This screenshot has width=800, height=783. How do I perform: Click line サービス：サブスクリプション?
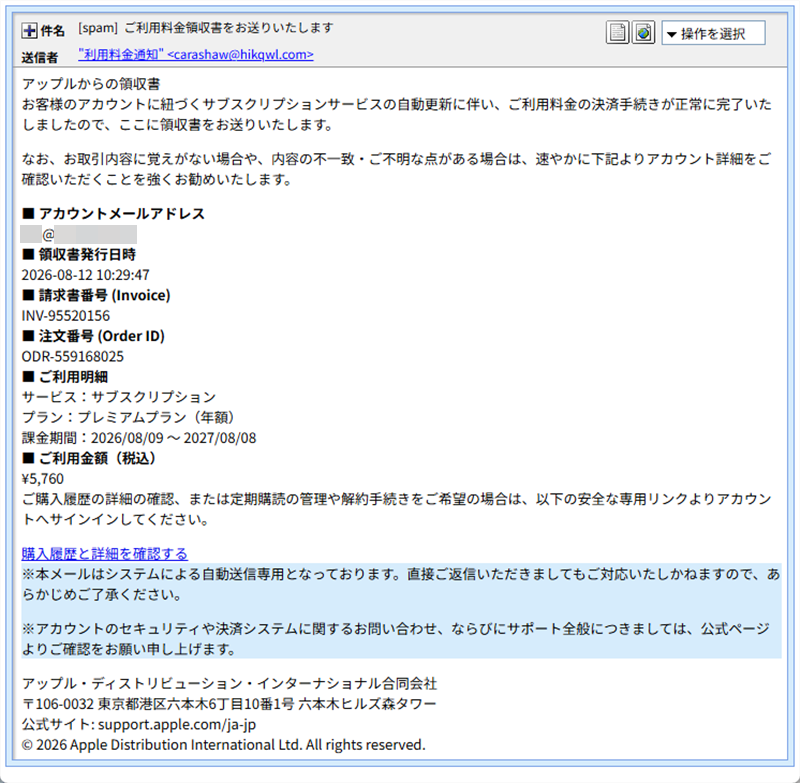(x=119, y=397)
